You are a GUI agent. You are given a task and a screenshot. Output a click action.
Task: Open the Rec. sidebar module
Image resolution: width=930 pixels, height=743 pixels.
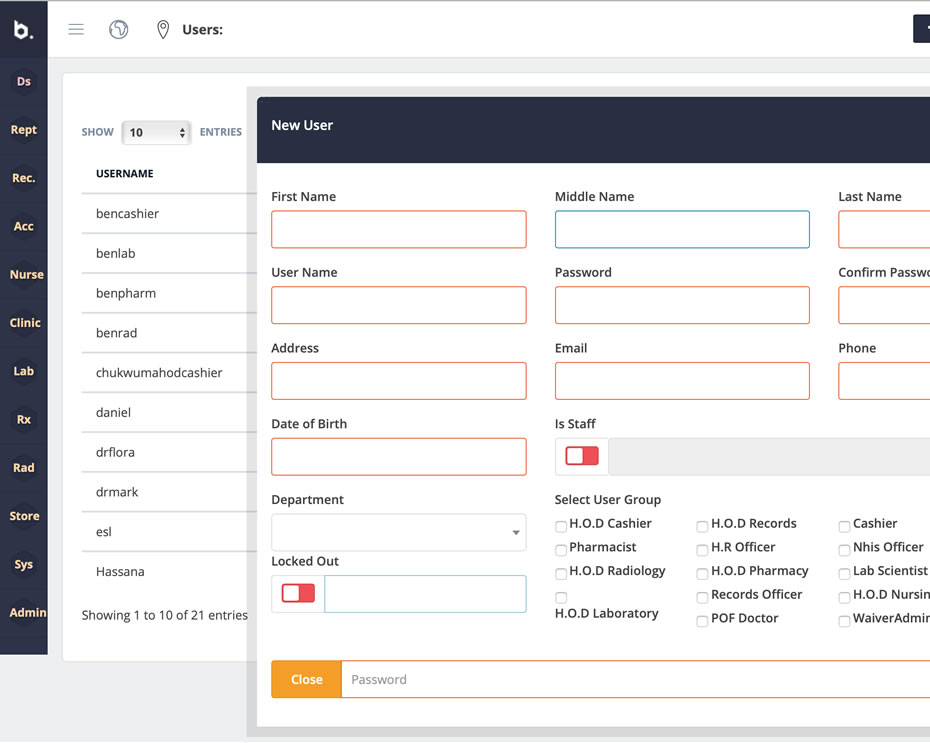(24, 178)
